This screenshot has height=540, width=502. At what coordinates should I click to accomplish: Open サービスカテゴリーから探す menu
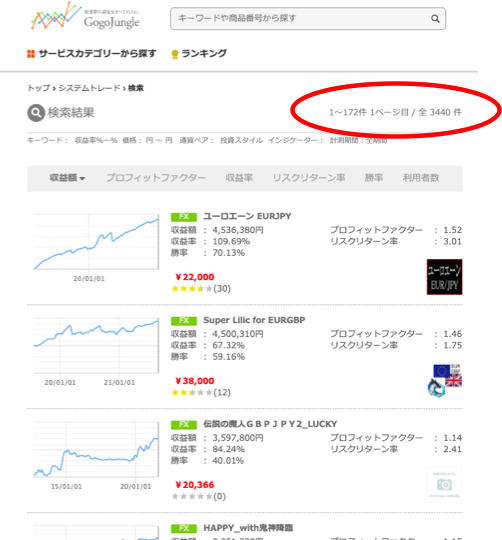97,54
